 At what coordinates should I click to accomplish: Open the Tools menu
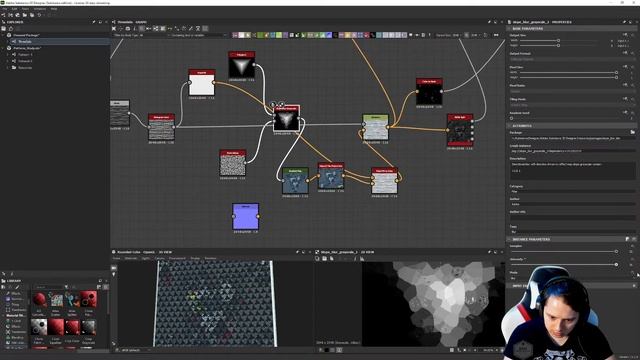[x=25, y=9]
